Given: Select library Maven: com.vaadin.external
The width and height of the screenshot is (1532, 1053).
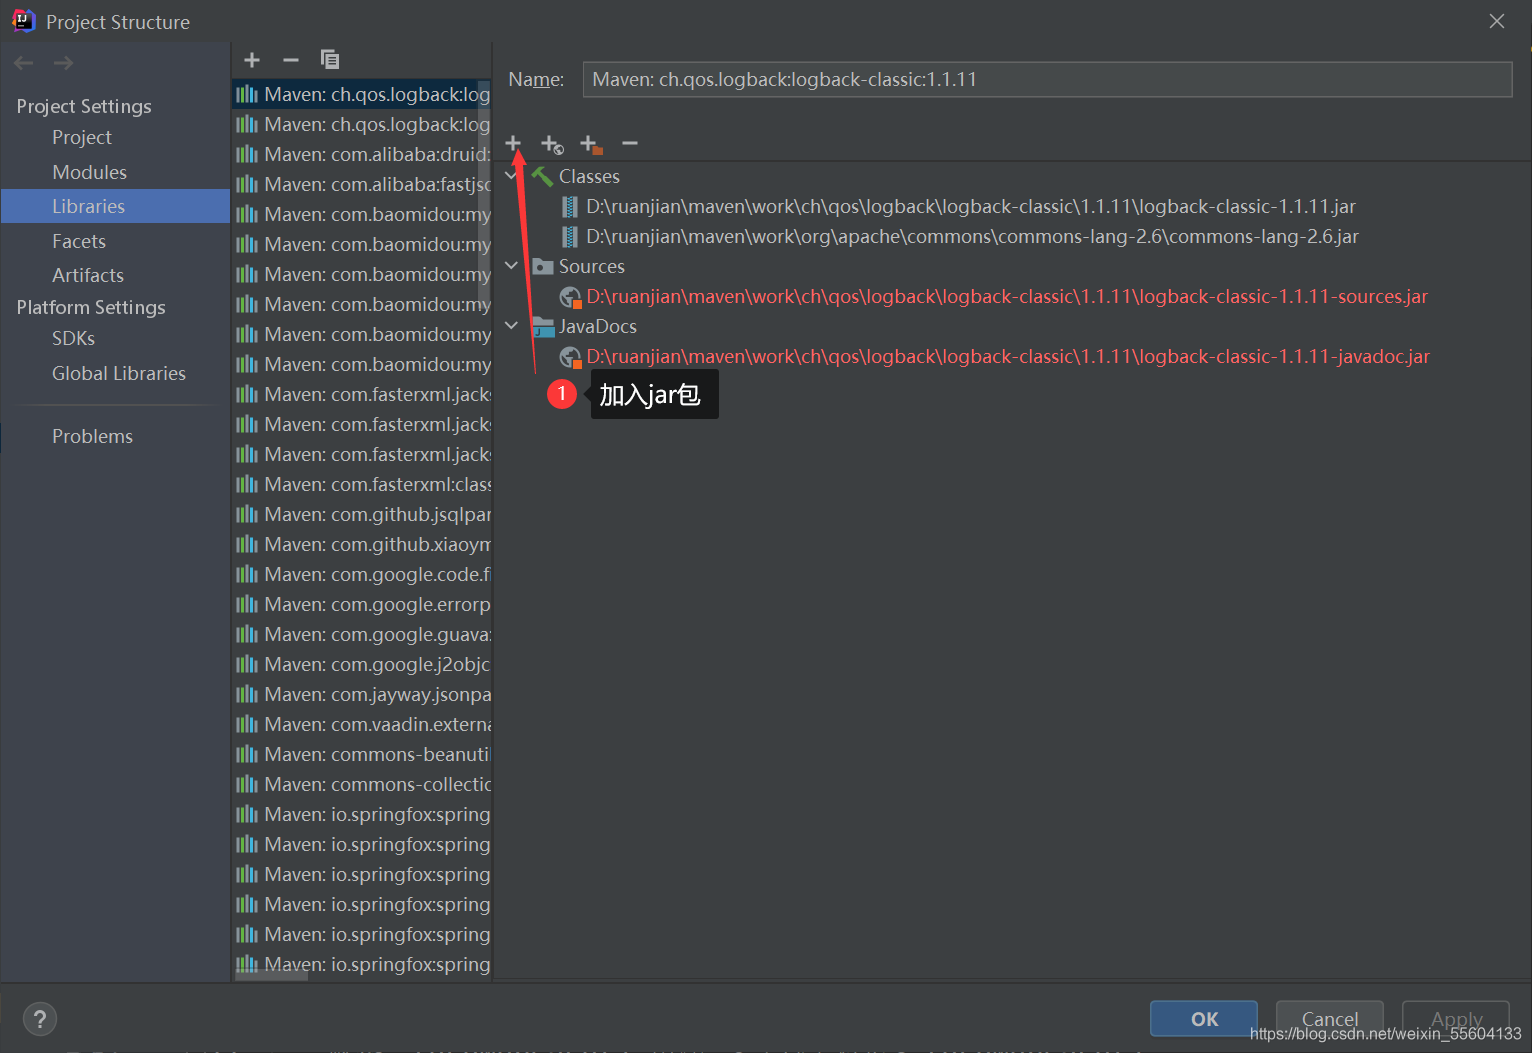Looking at the screenshot, I should [362, 724].
